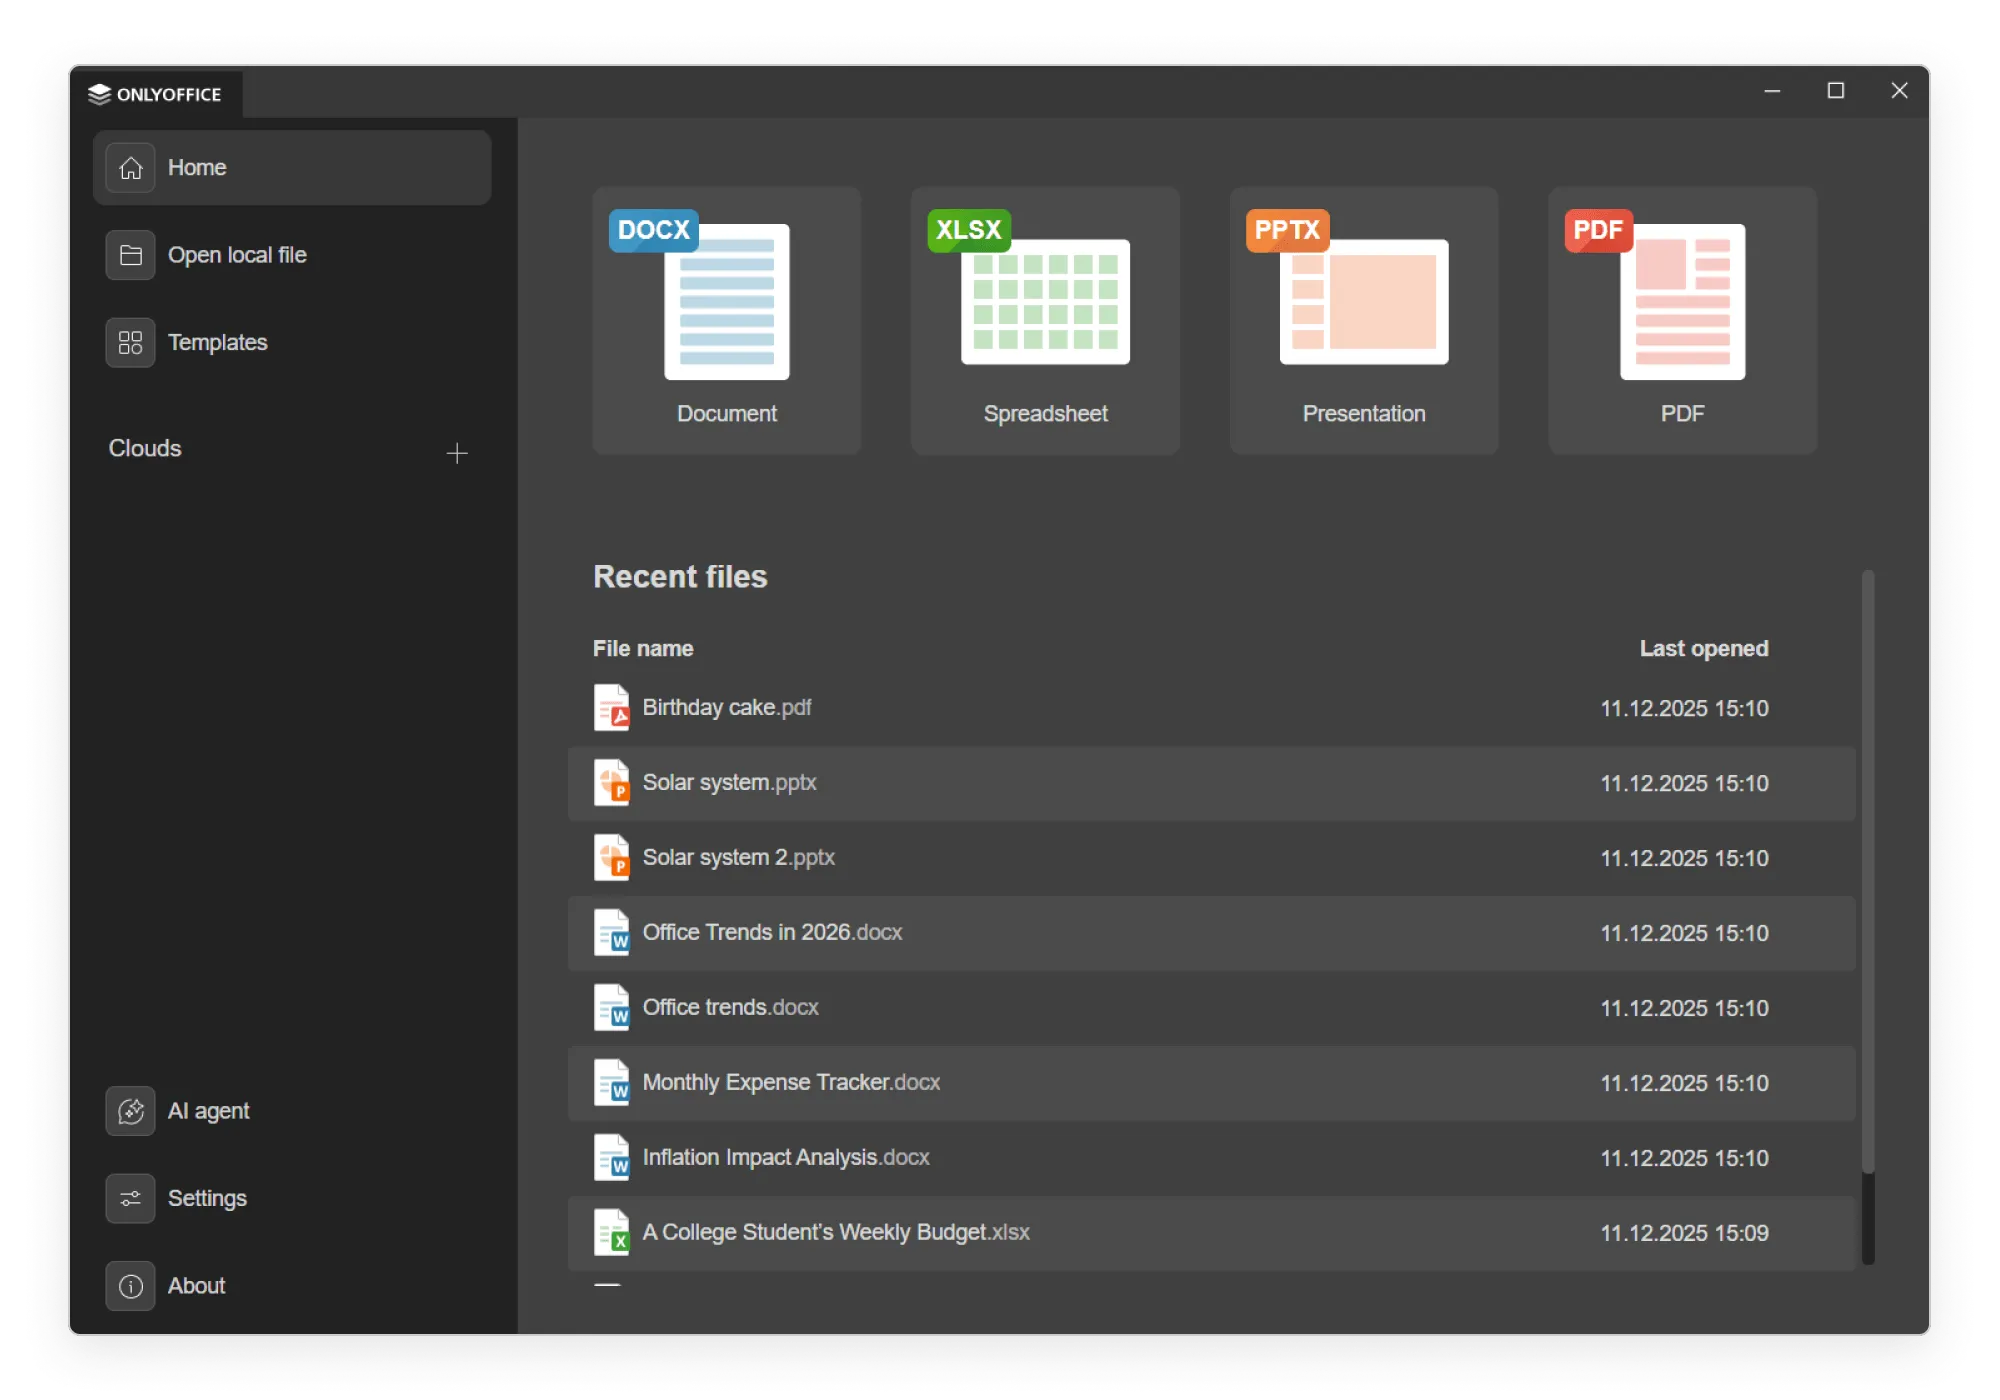Add a cloud with the plus icon
The image size is (2000, 1400).
tap(457, 453)
